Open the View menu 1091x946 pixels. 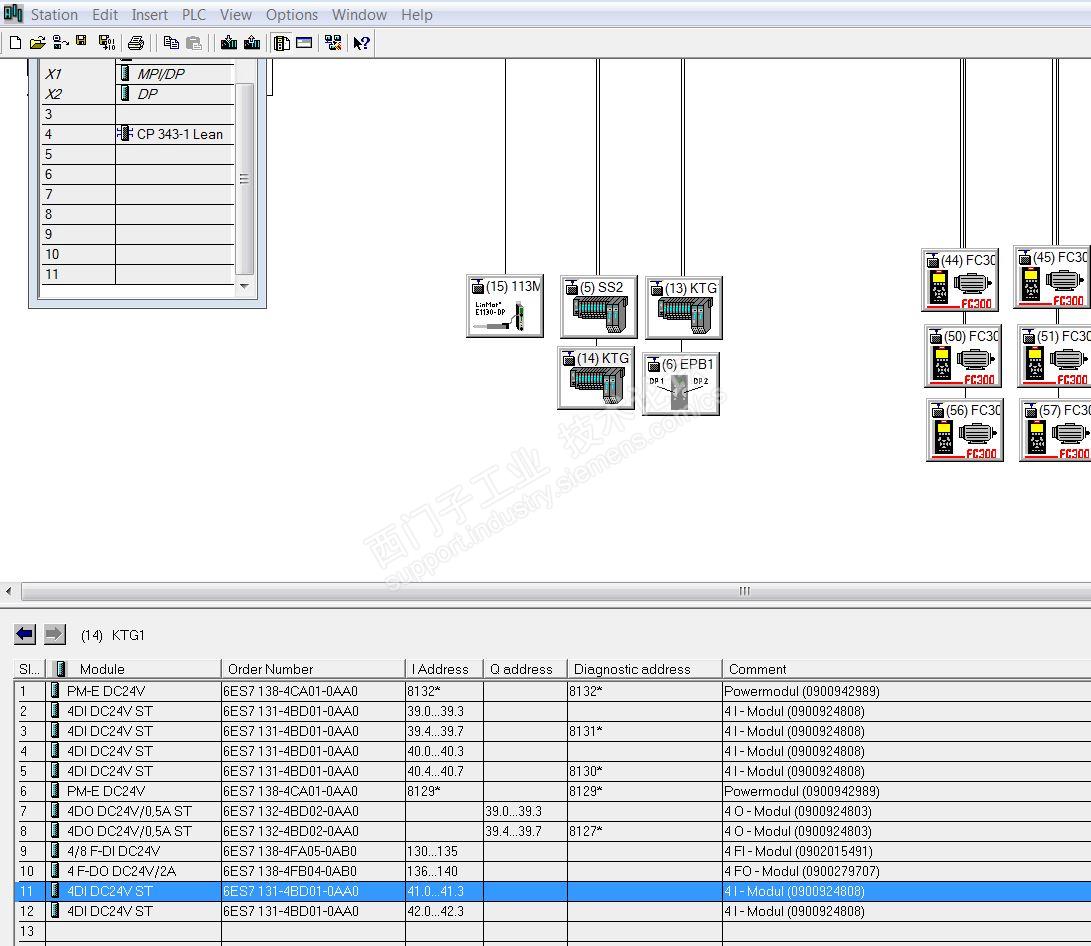pyautogui.click(x=236, y=15)
